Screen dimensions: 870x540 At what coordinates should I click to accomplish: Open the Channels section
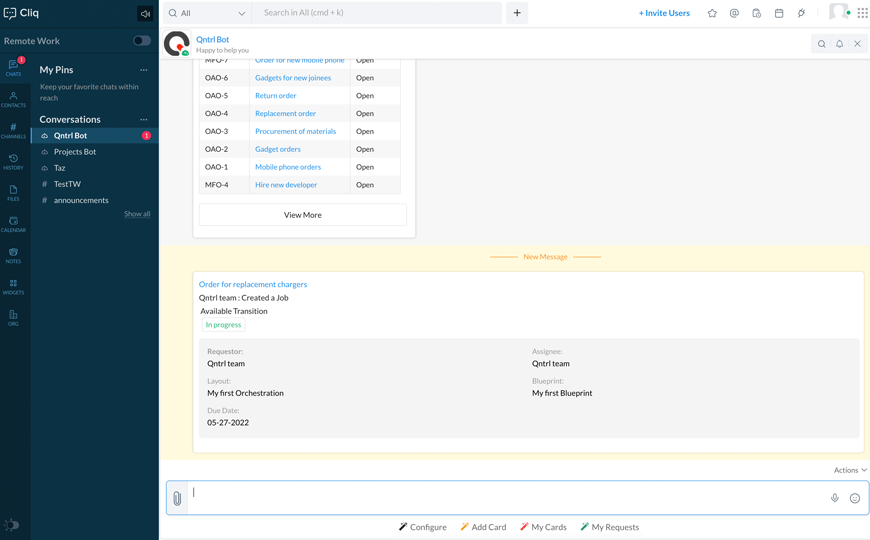(x=13, y=130)
